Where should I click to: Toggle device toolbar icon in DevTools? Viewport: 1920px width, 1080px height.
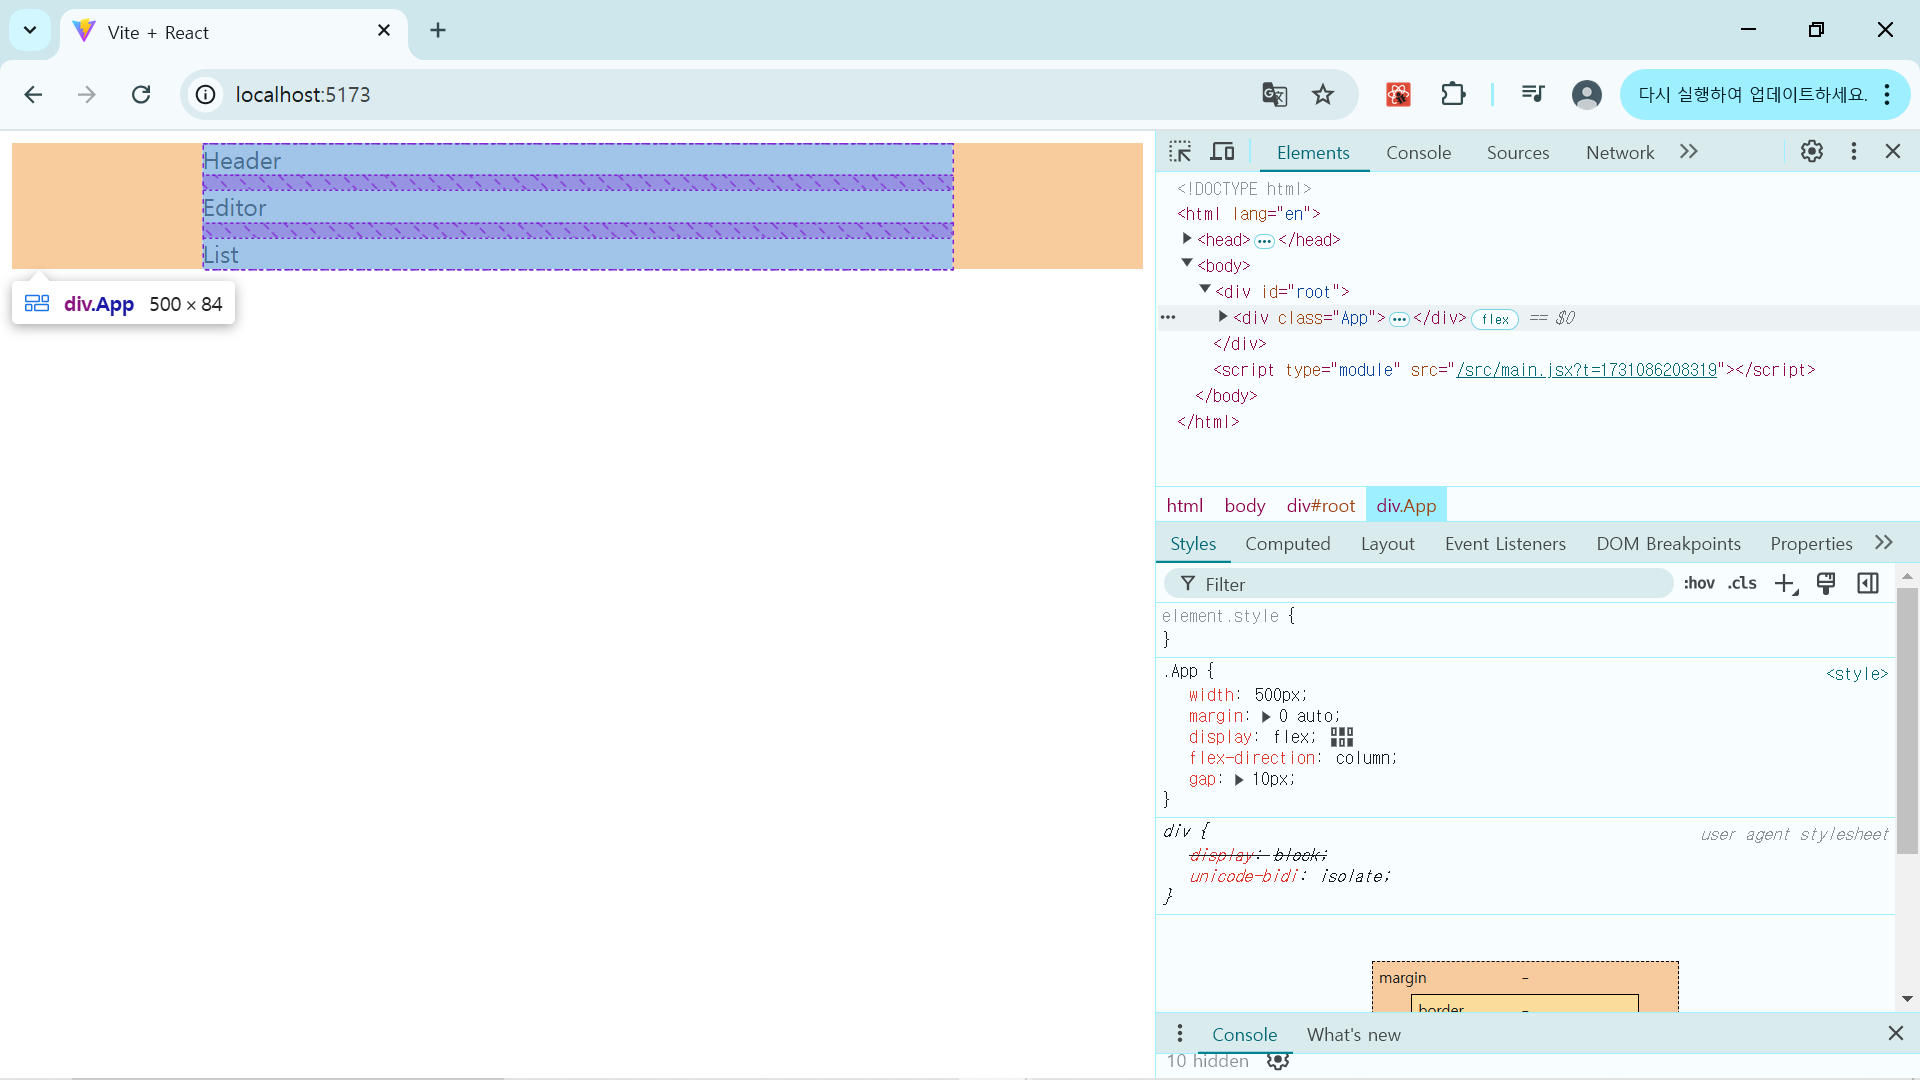click(x=1222, y=152)
